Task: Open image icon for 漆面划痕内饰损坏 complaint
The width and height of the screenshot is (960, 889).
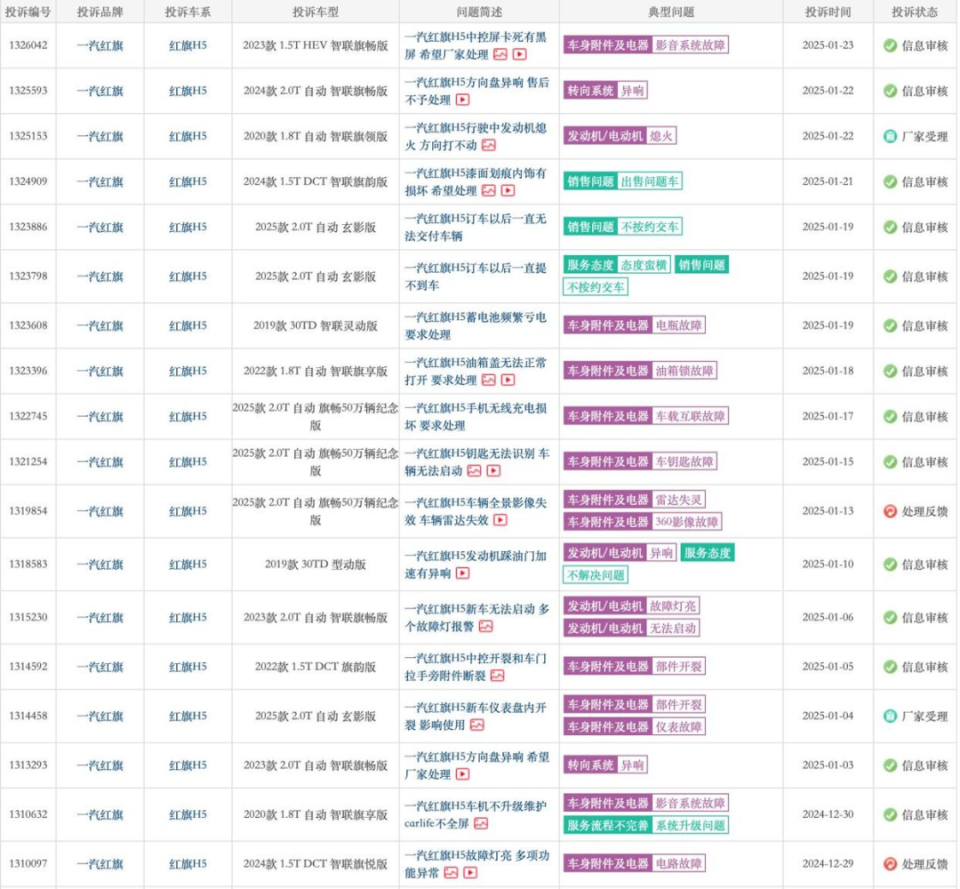Action: 489,191
